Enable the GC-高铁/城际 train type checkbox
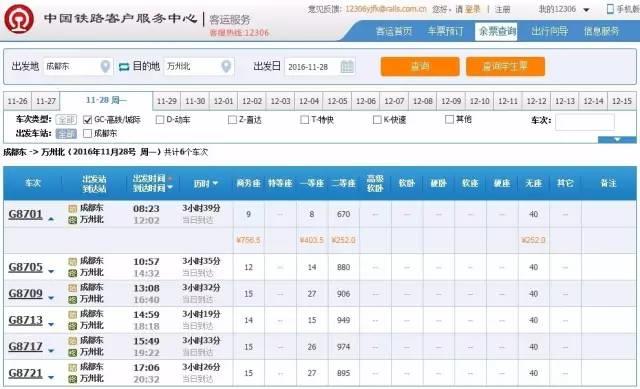Viewport: 640px width, 389px height. (87, 120)
